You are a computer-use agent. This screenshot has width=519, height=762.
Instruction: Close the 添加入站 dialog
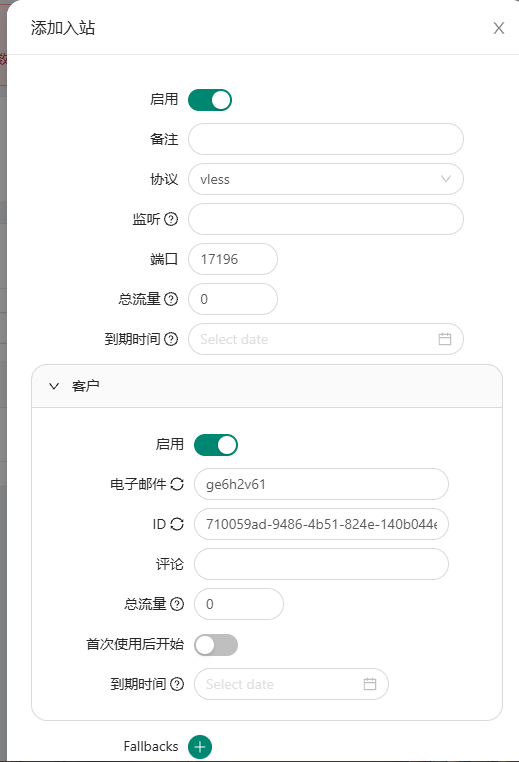tap(499, 28)
